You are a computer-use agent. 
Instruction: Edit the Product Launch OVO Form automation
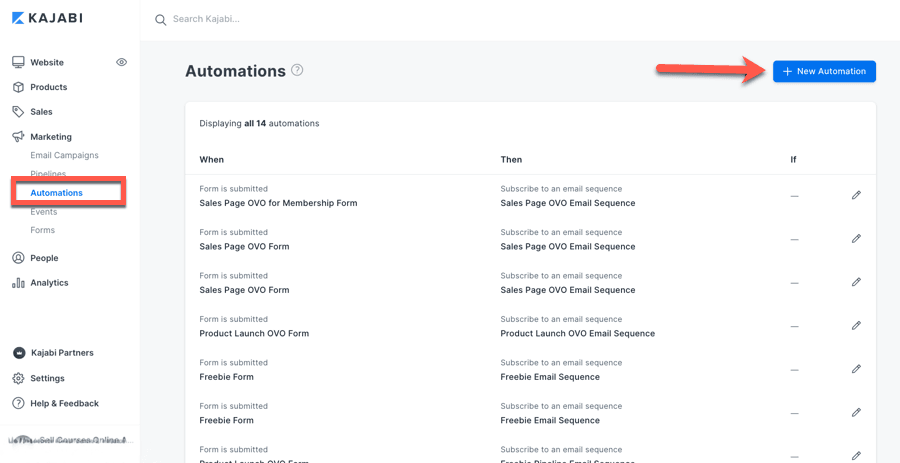click(856, 326)
